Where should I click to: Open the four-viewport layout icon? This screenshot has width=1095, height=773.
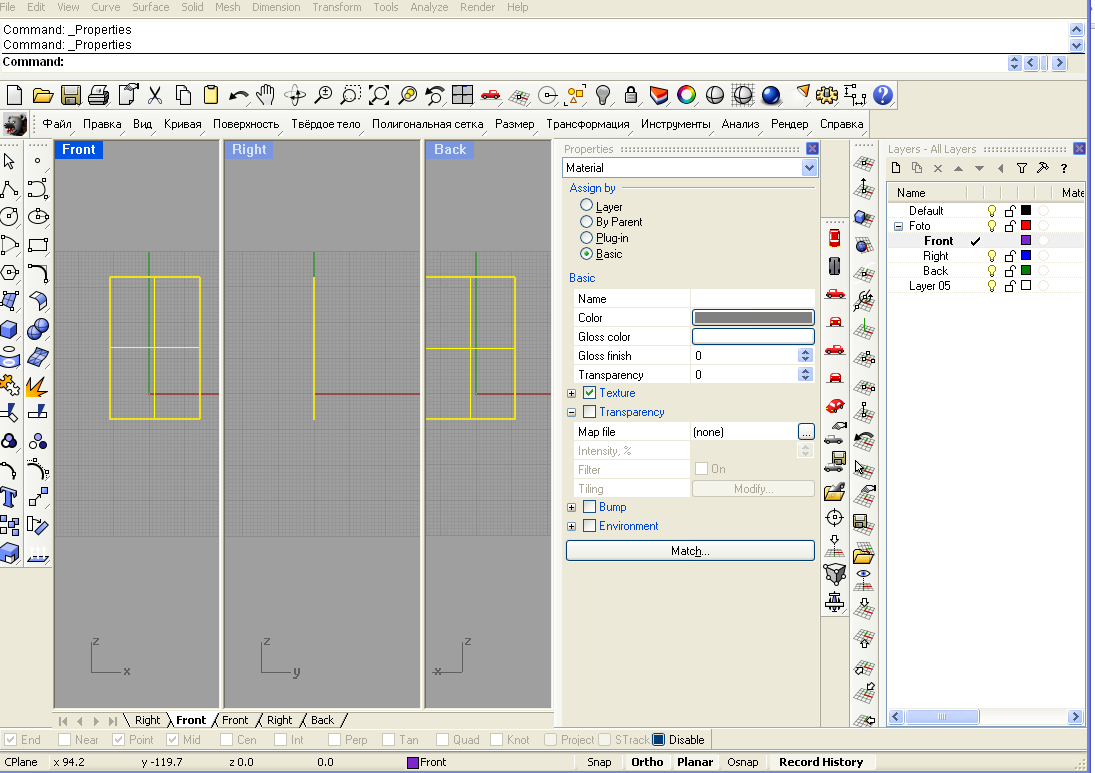[x=462, y=95]
